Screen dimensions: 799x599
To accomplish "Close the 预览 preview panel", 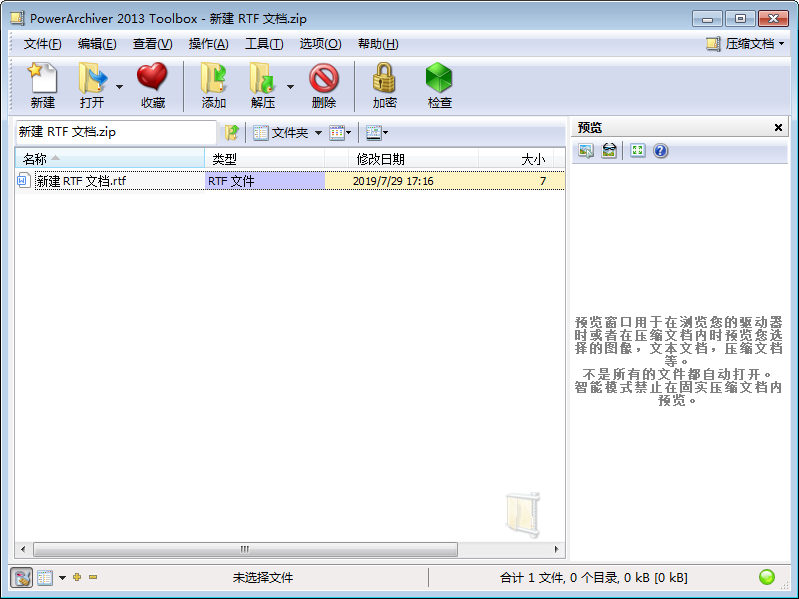I will pos(778,127).
